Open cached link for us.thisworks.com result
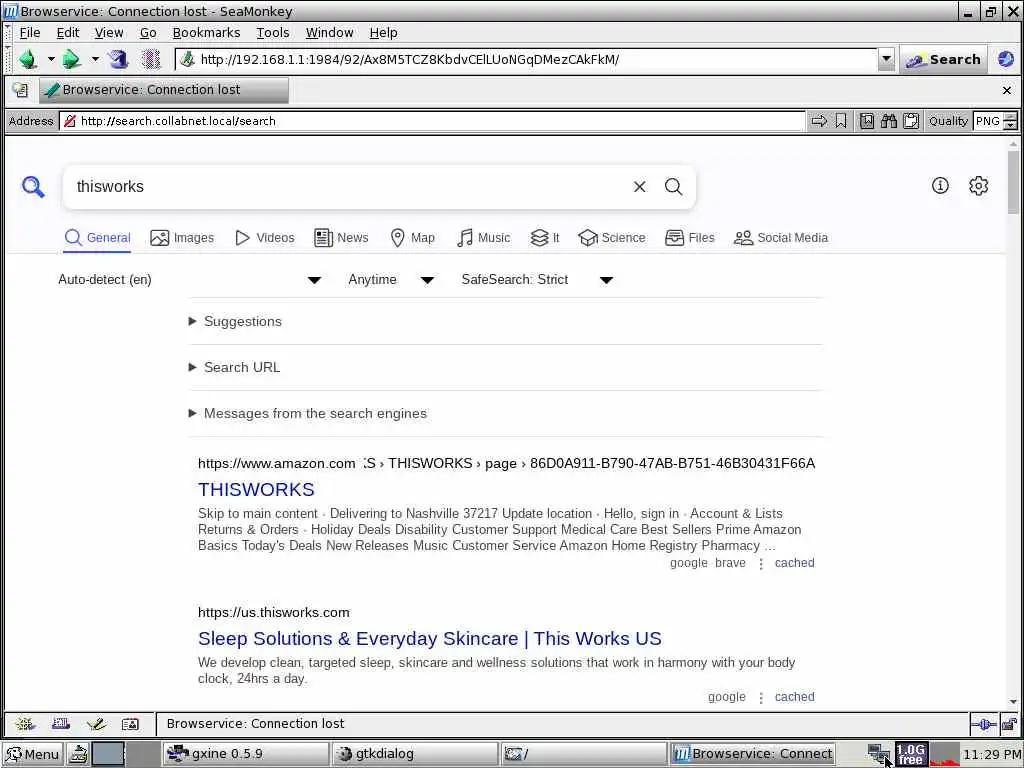 (794, 697)
